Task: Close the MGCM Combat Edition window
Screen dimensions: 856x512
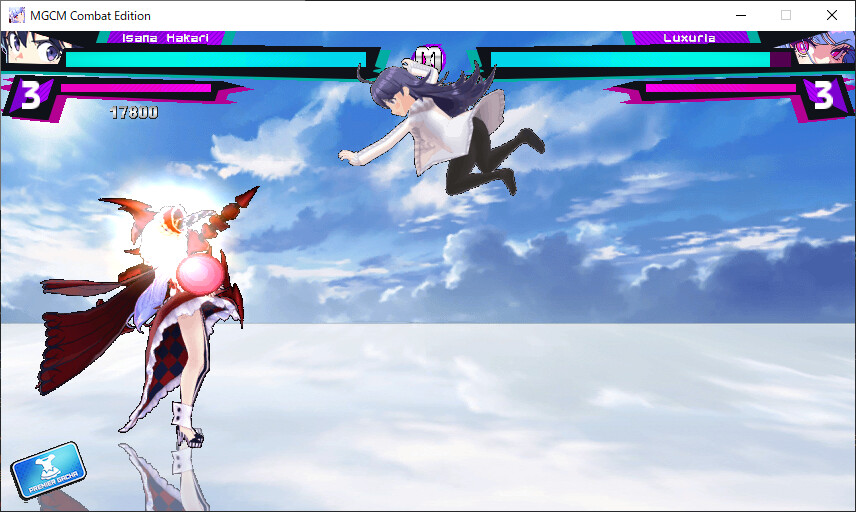Action: [x=832, y=15]
